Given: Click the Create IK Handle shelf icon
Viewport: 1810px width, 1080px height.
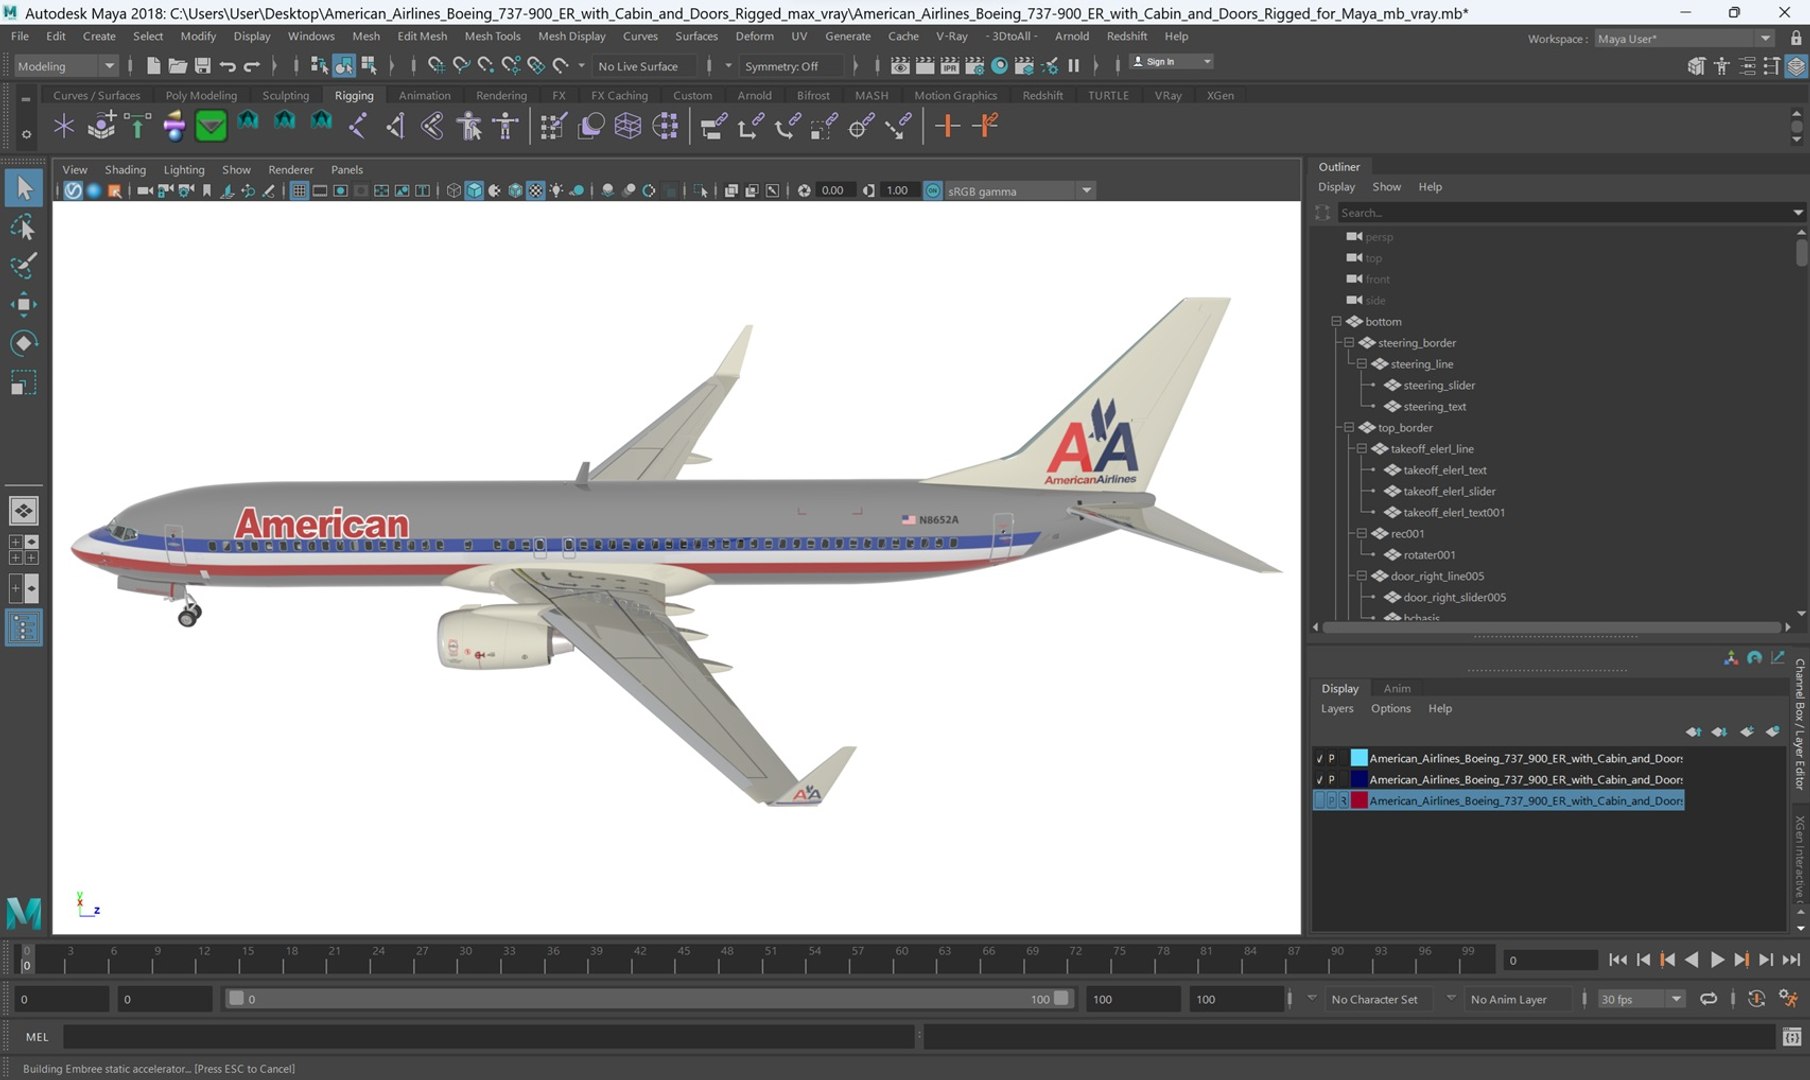Looking at the screenshot, I should [x=395, y=126].
